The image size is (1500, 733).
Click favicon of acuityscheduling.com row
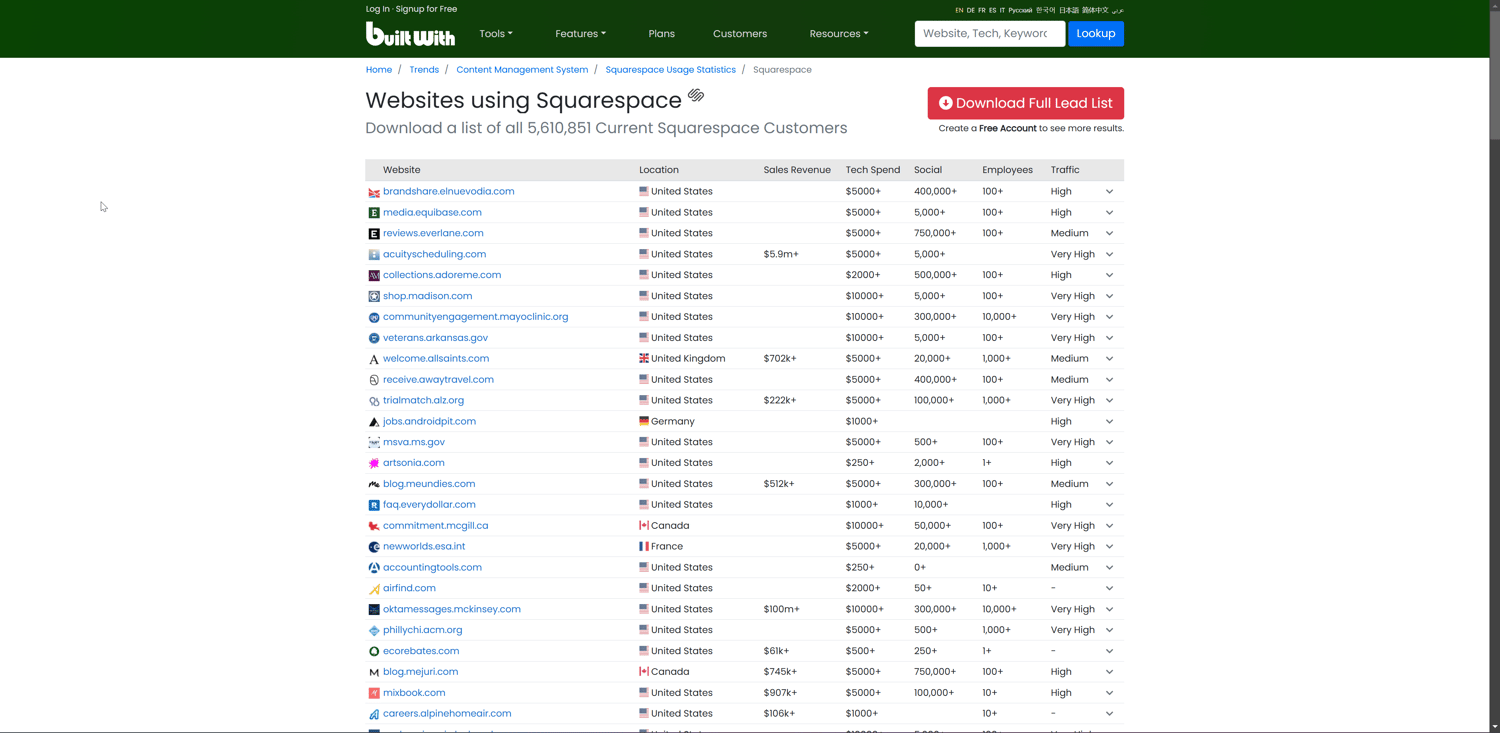pos(374,255)
